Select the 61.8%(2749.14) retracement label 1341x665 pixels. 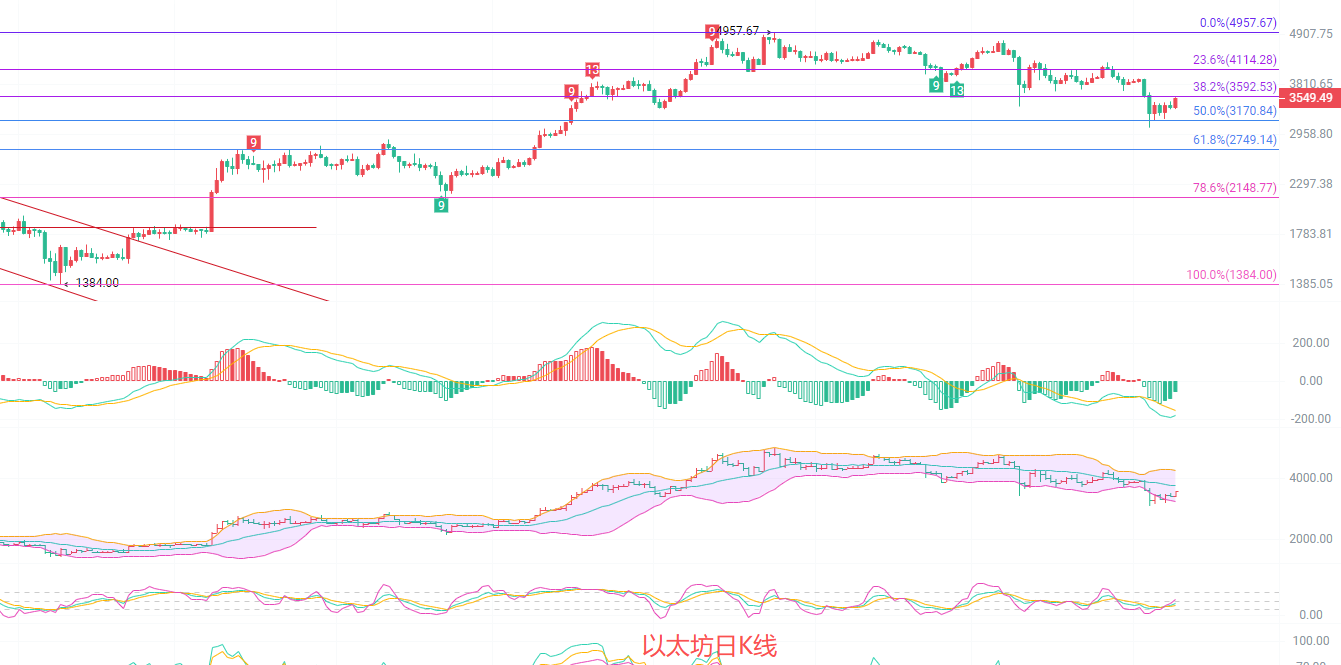click(1234, 140)
